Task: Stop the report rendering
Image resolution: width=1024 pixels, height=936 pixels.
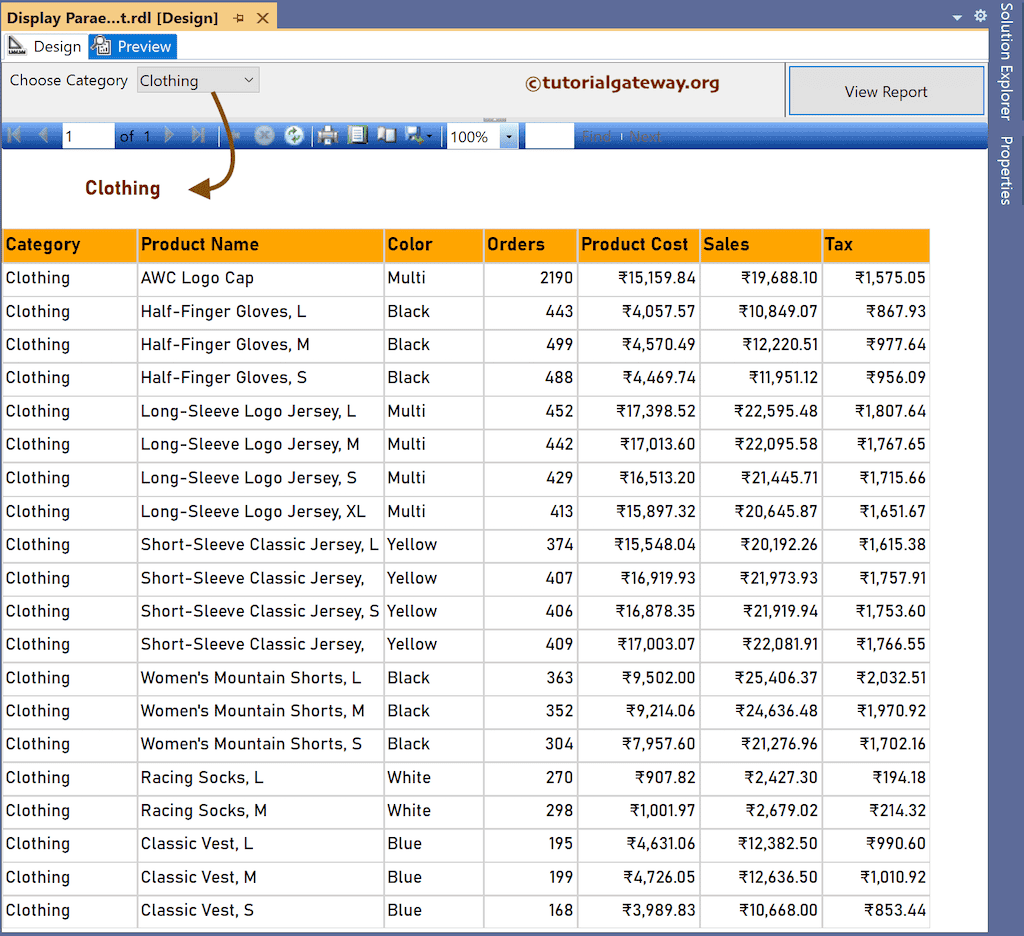Action: pyautogui.click(x=264, y=136)
